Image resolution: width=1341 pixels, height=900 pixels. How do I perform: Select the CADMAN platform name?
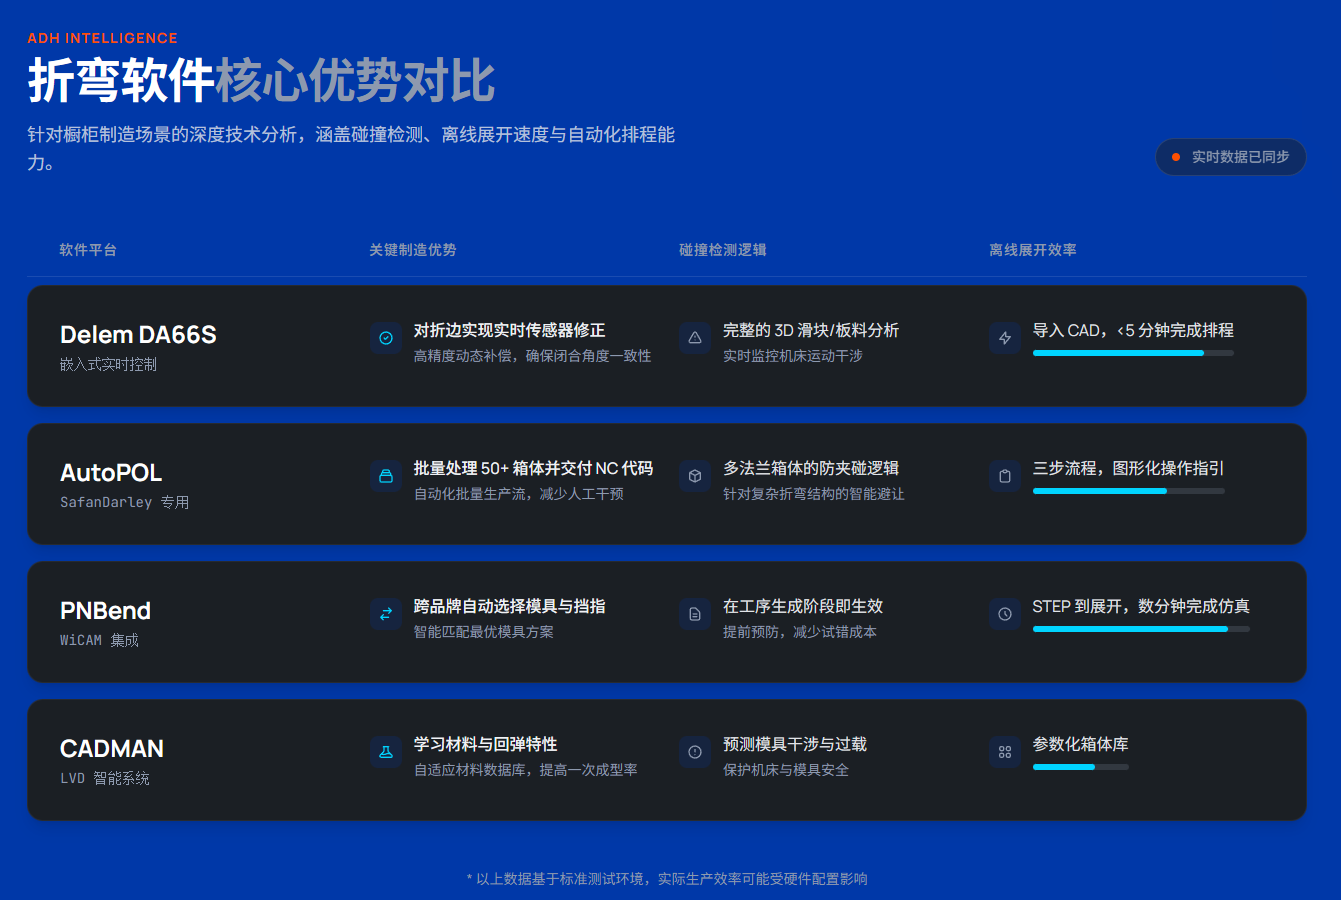coord(112,749)
